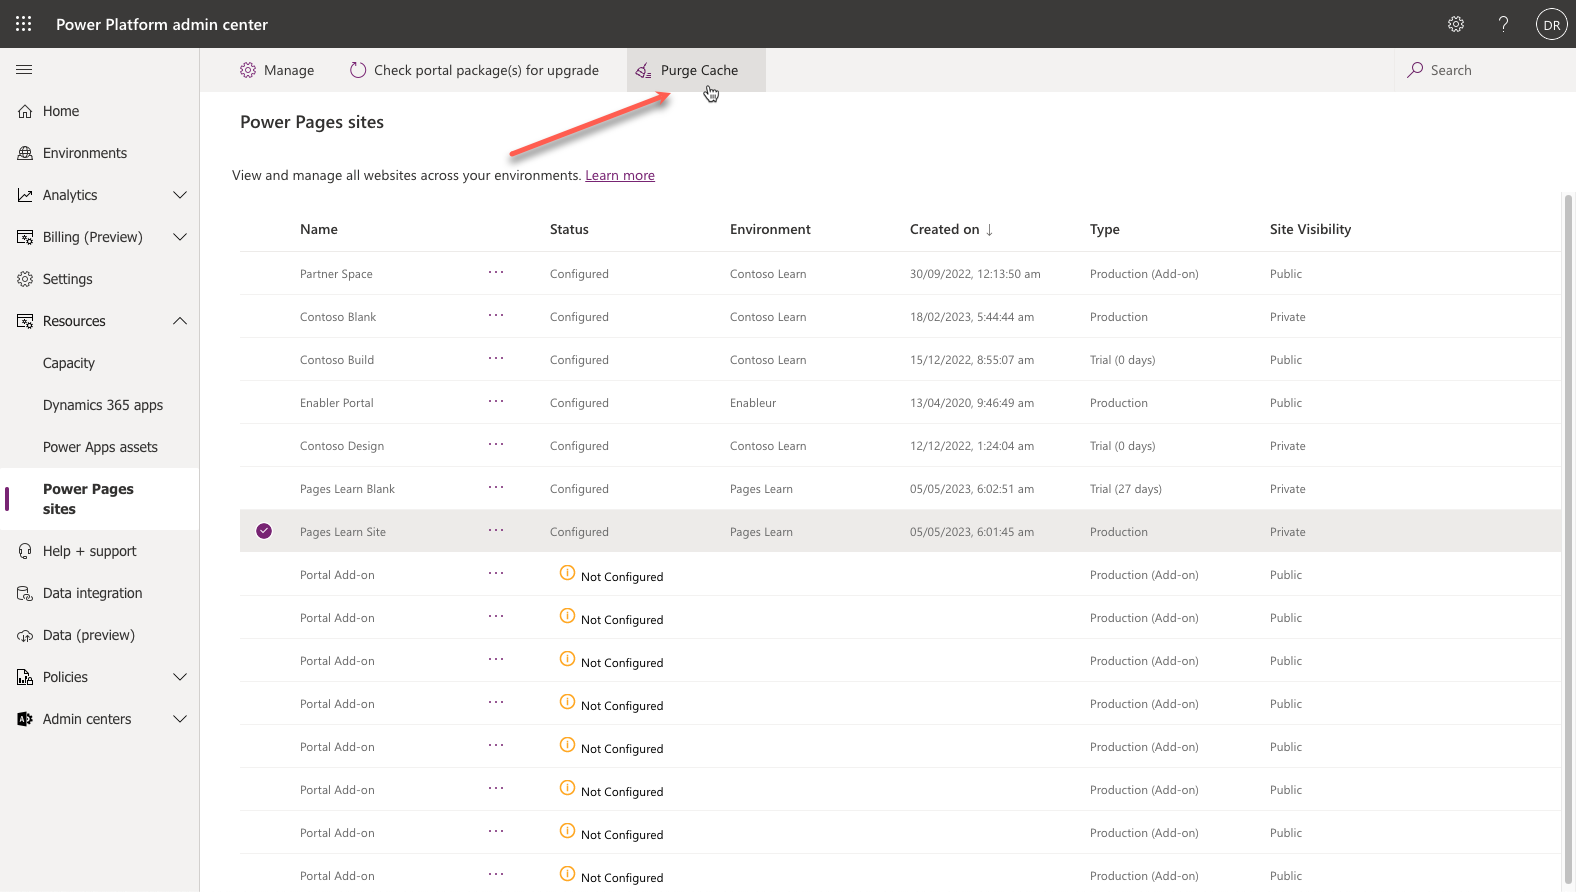This screenshot has width=1576, height=892.
Task: Click the Data (preview) cloud icon
Action: 25,635
